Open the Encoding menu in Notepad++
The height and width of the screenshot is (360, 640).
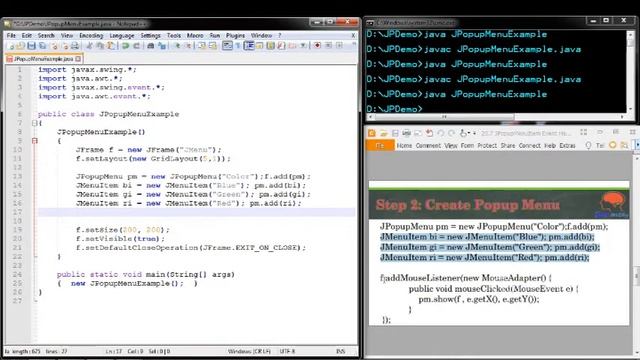tap(91, 36)
